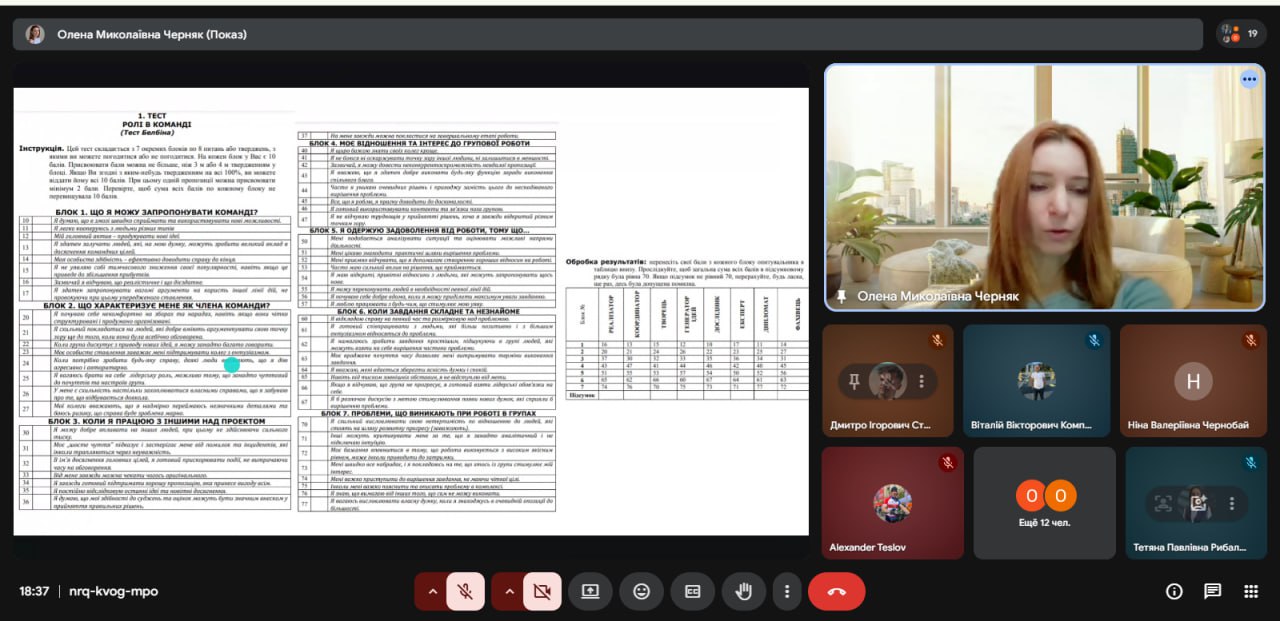The image size is (1280, 621).
Task: Open the chat panel icon
Action: click(x=1212, y=591)
